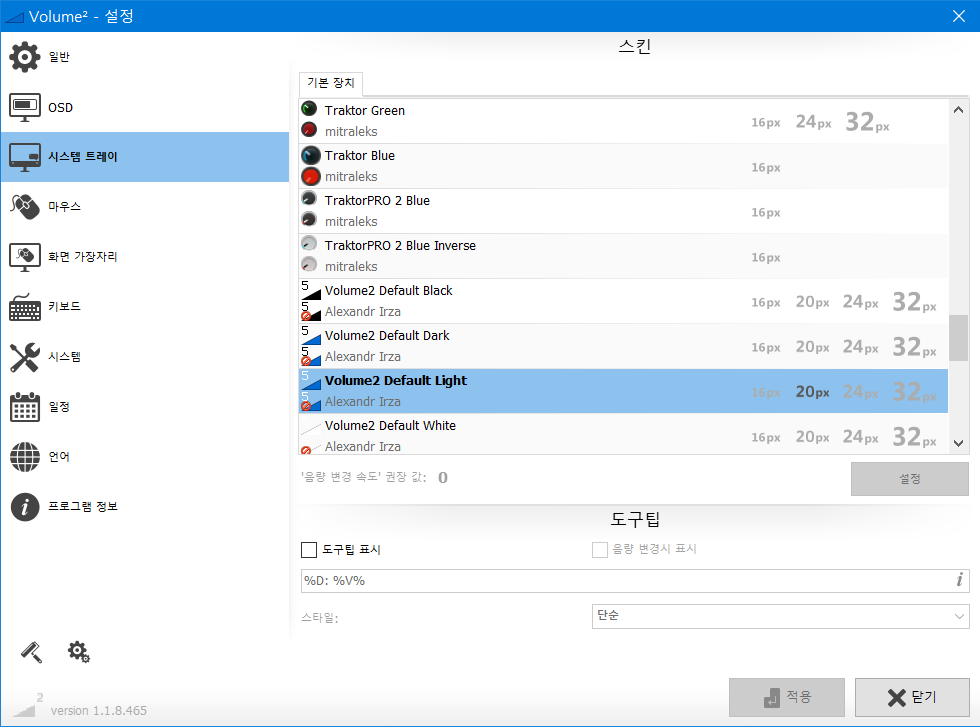Screen dimensions: 980x727
Task: Select the Traktor Green skin name
Action: [x=365, y=111]
